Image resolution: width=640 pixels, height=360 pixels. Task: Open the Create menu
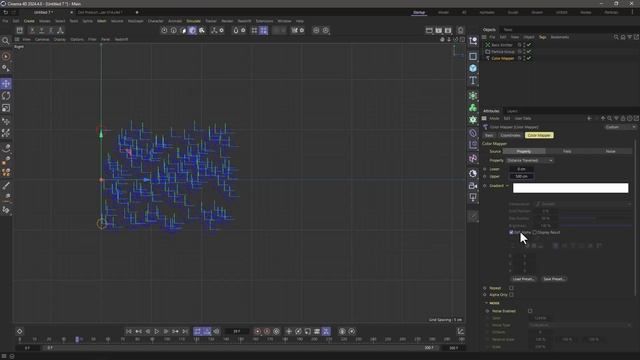[29, 21]
